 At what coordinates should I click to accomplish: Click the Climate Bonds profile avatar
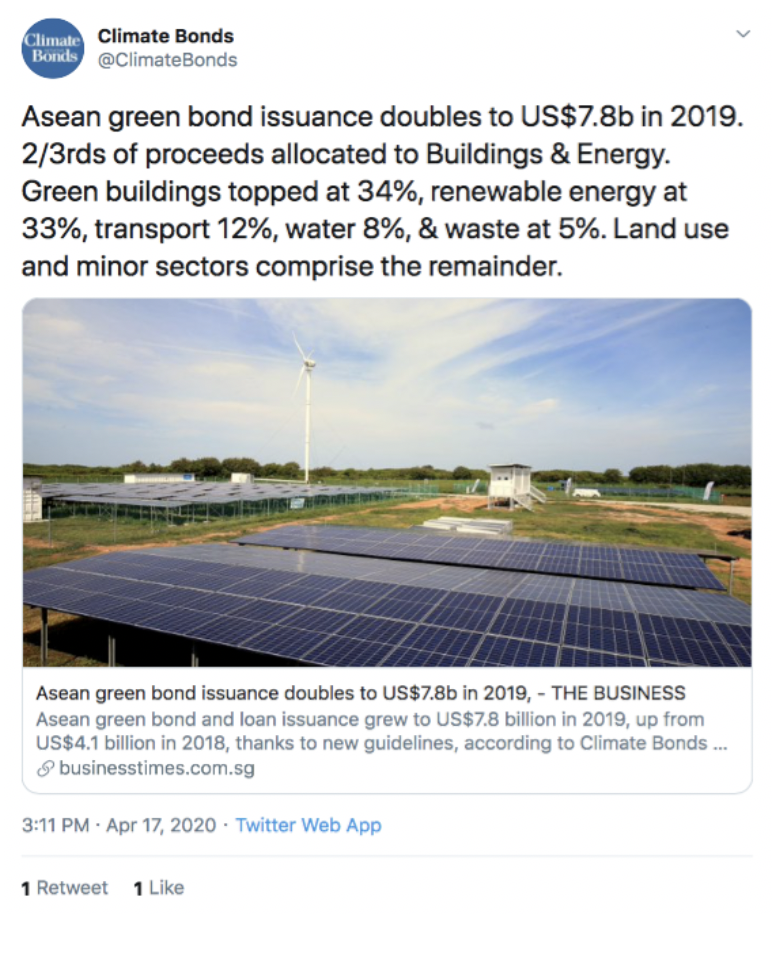52,48
